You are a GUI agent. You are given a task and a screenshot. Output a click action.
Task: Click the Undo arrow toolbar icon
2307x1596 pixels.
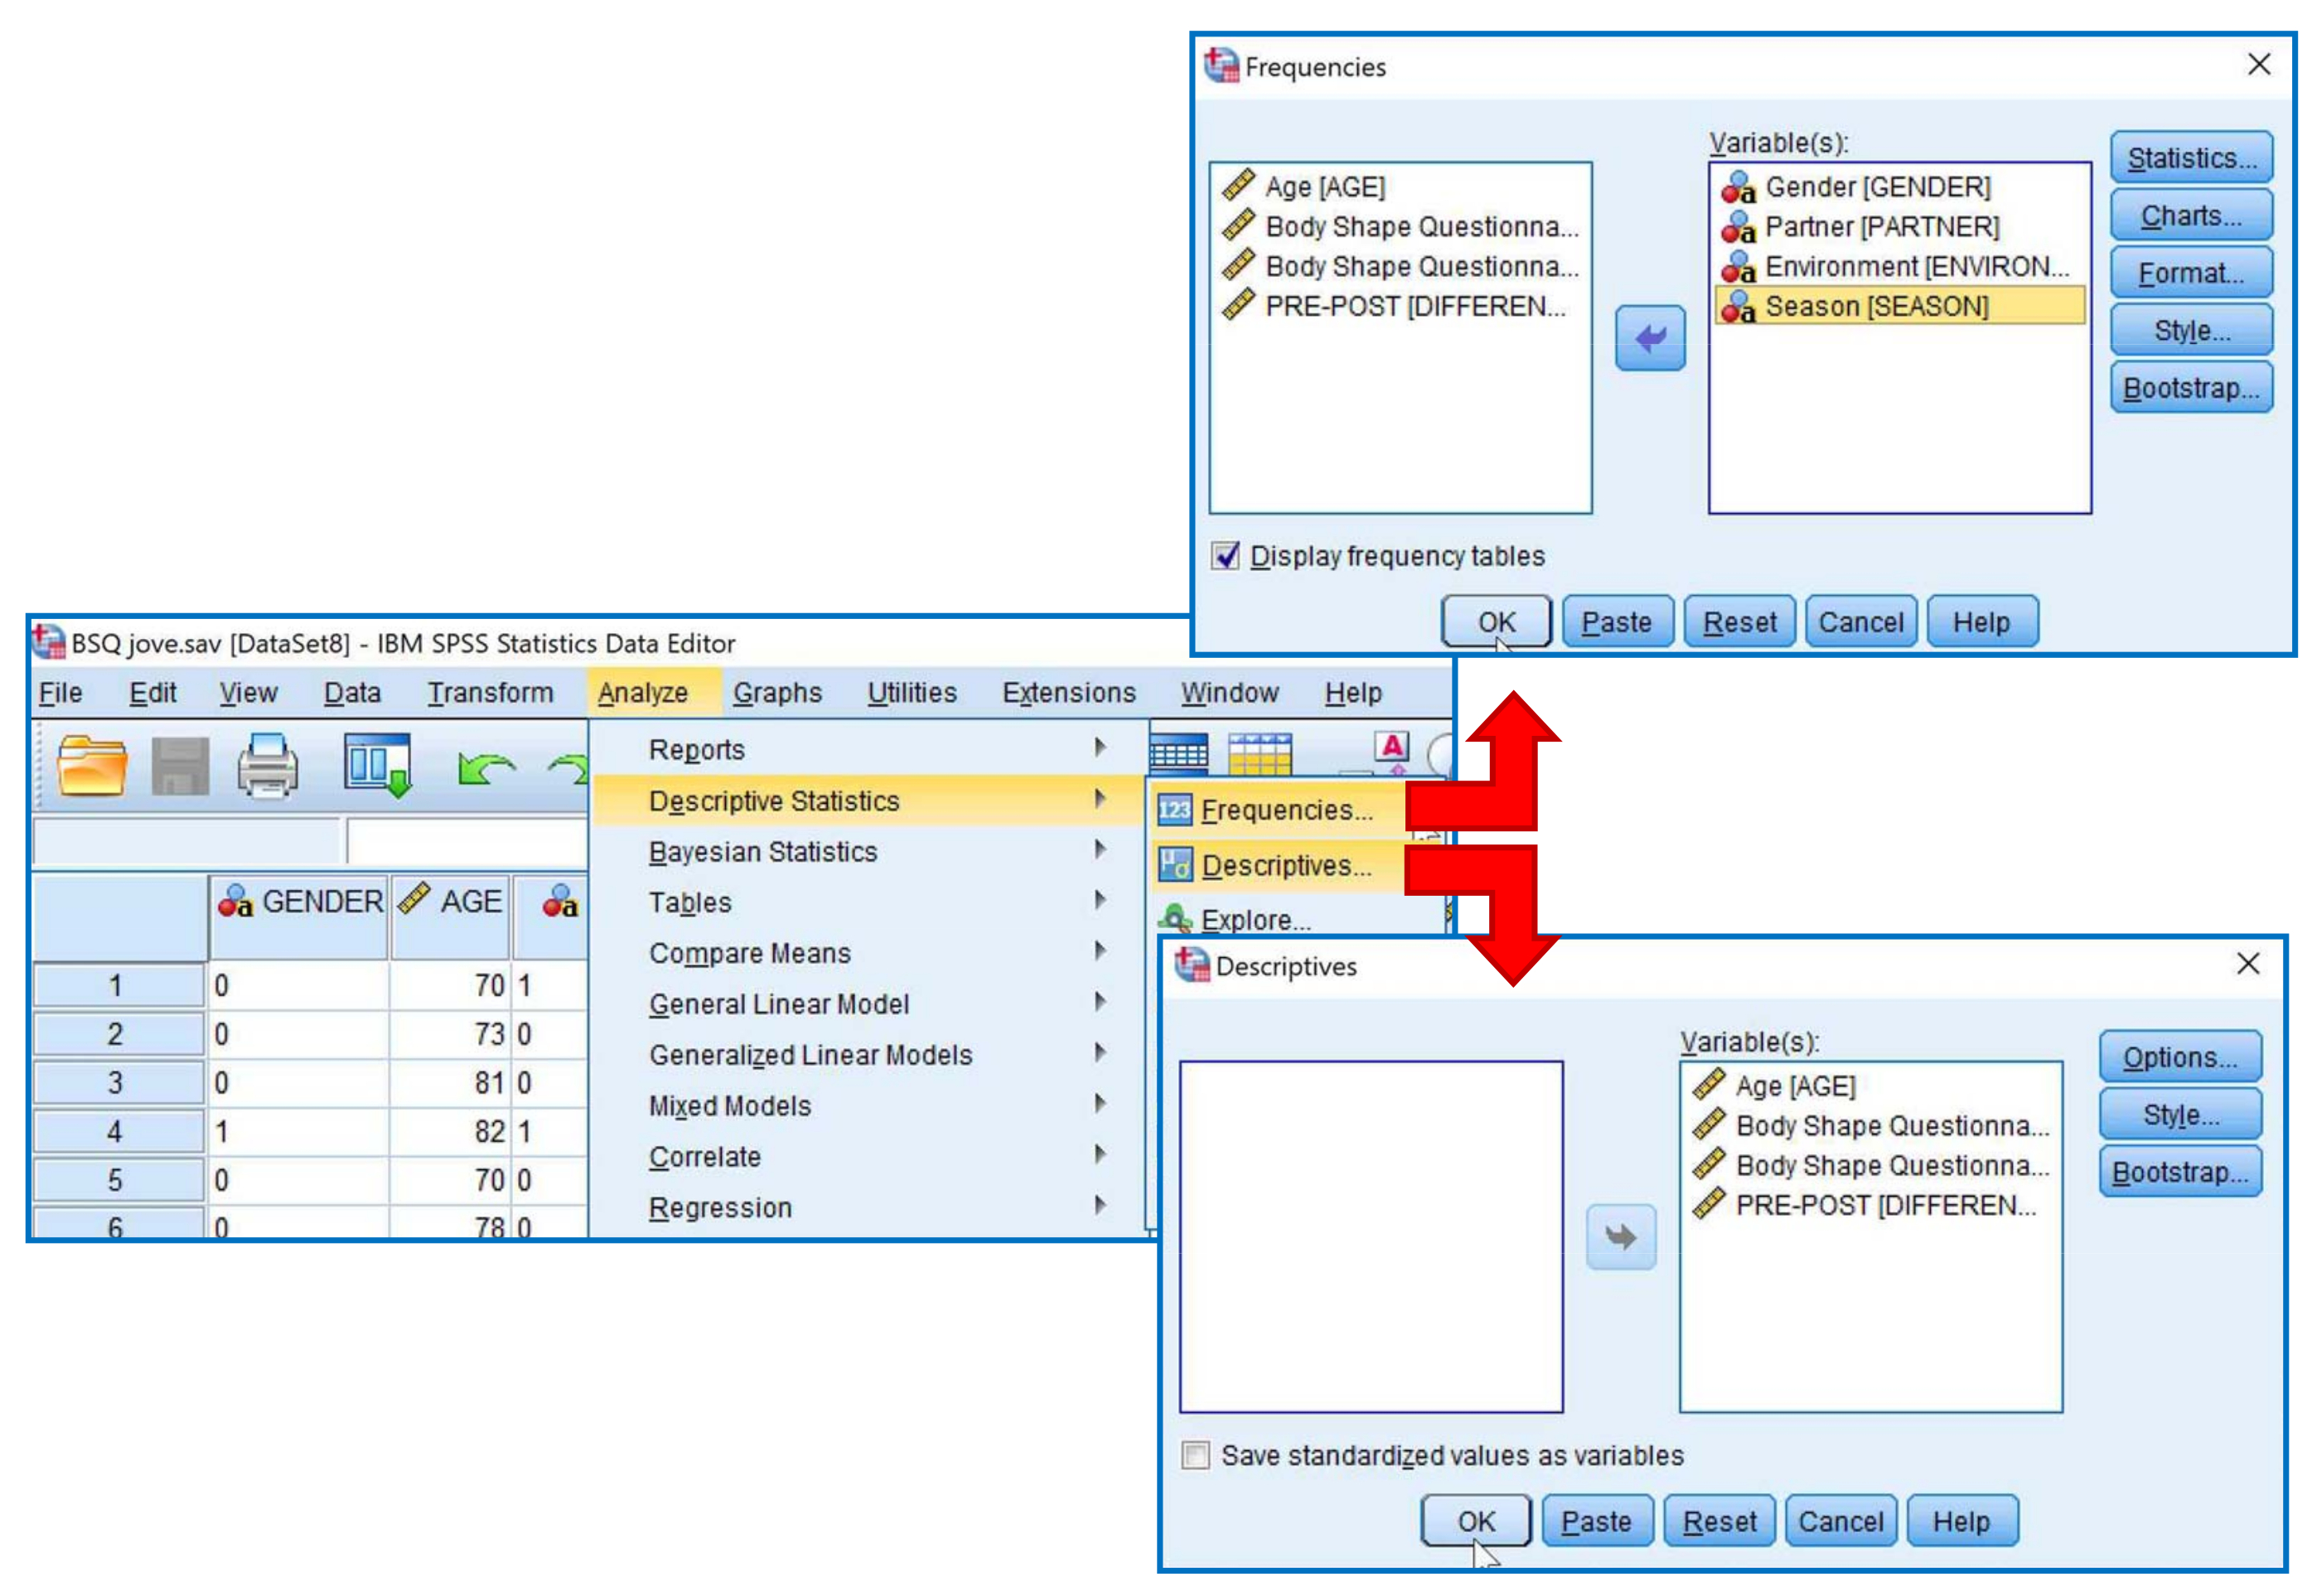484,768
